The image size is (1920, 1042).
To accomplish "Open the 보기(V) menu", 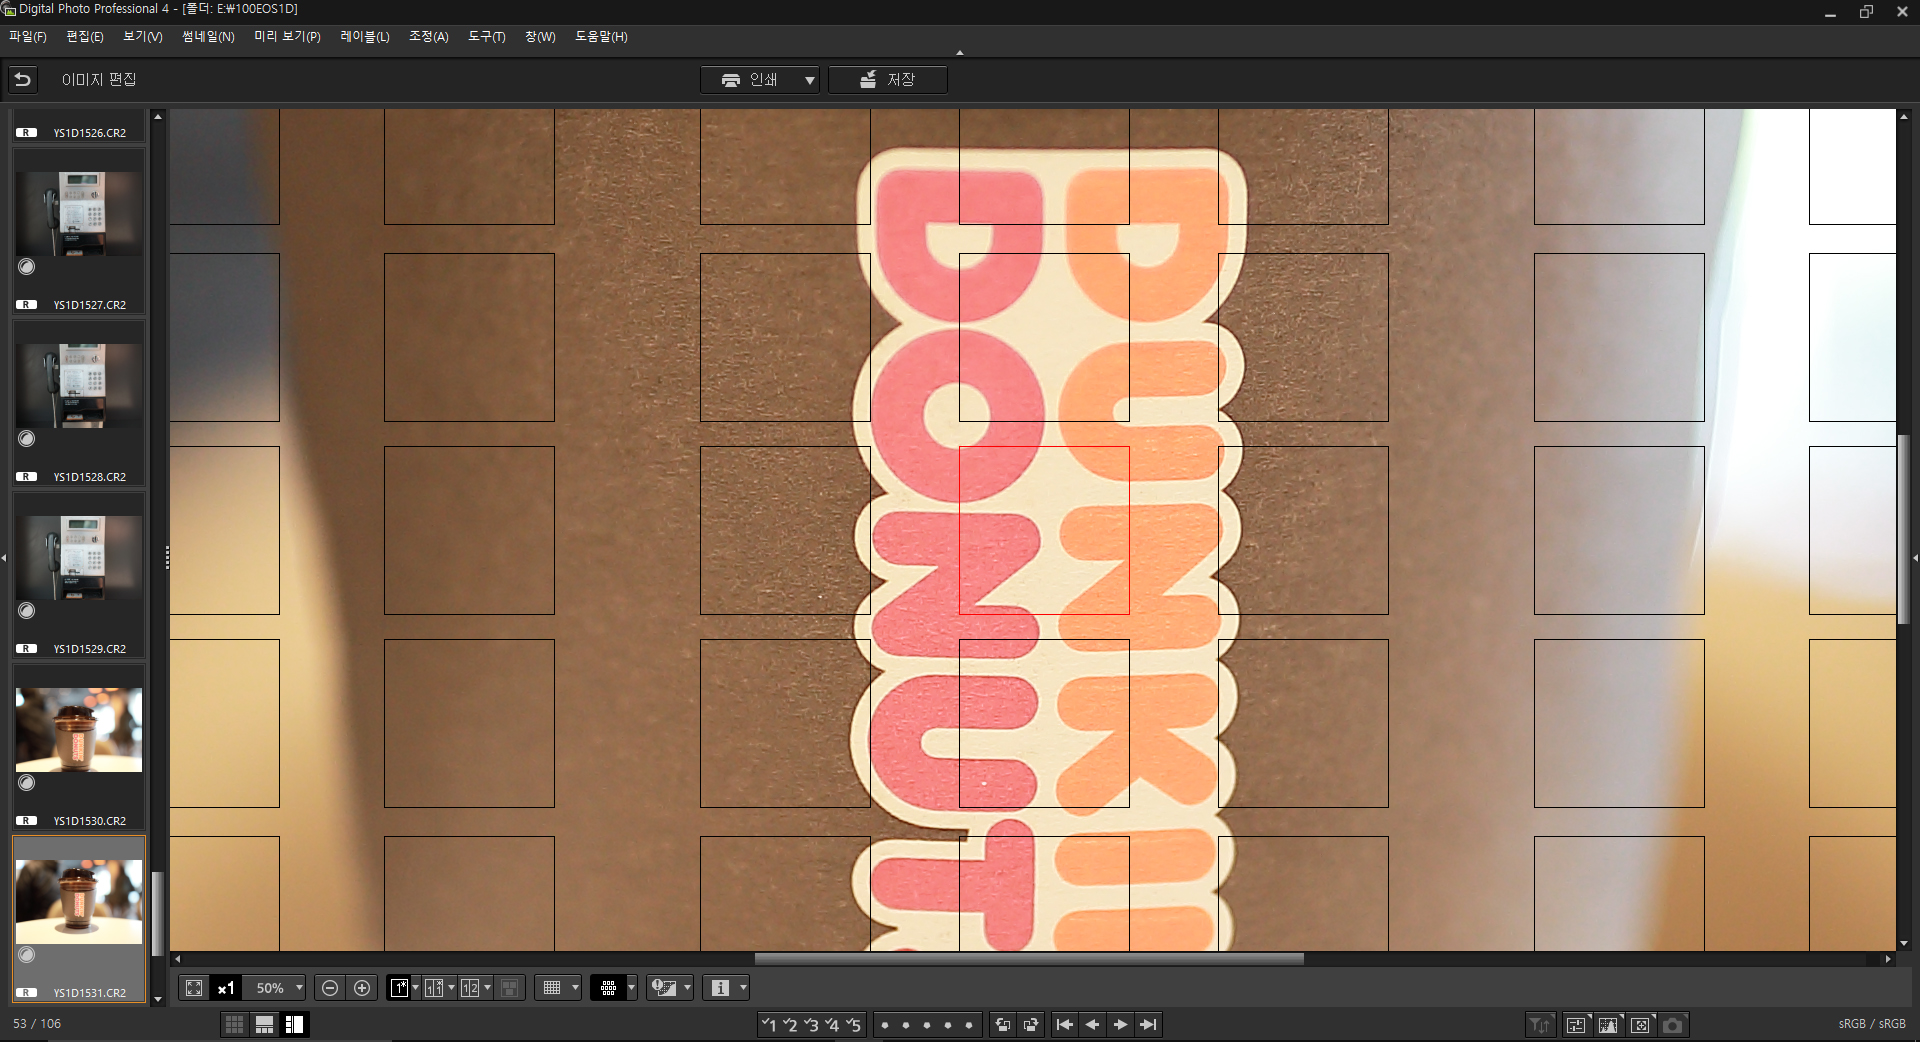I will tap(143, 36).
